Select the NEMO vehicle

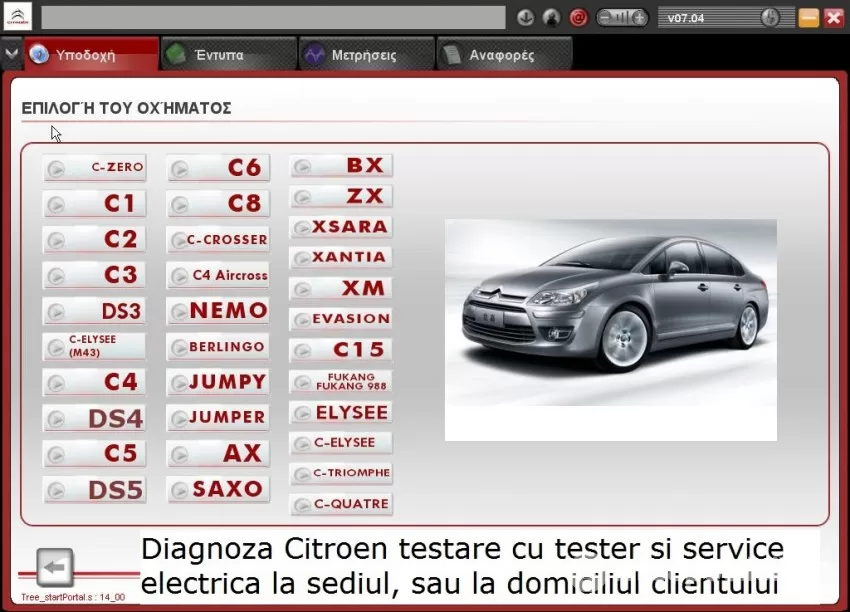point(218,311)
